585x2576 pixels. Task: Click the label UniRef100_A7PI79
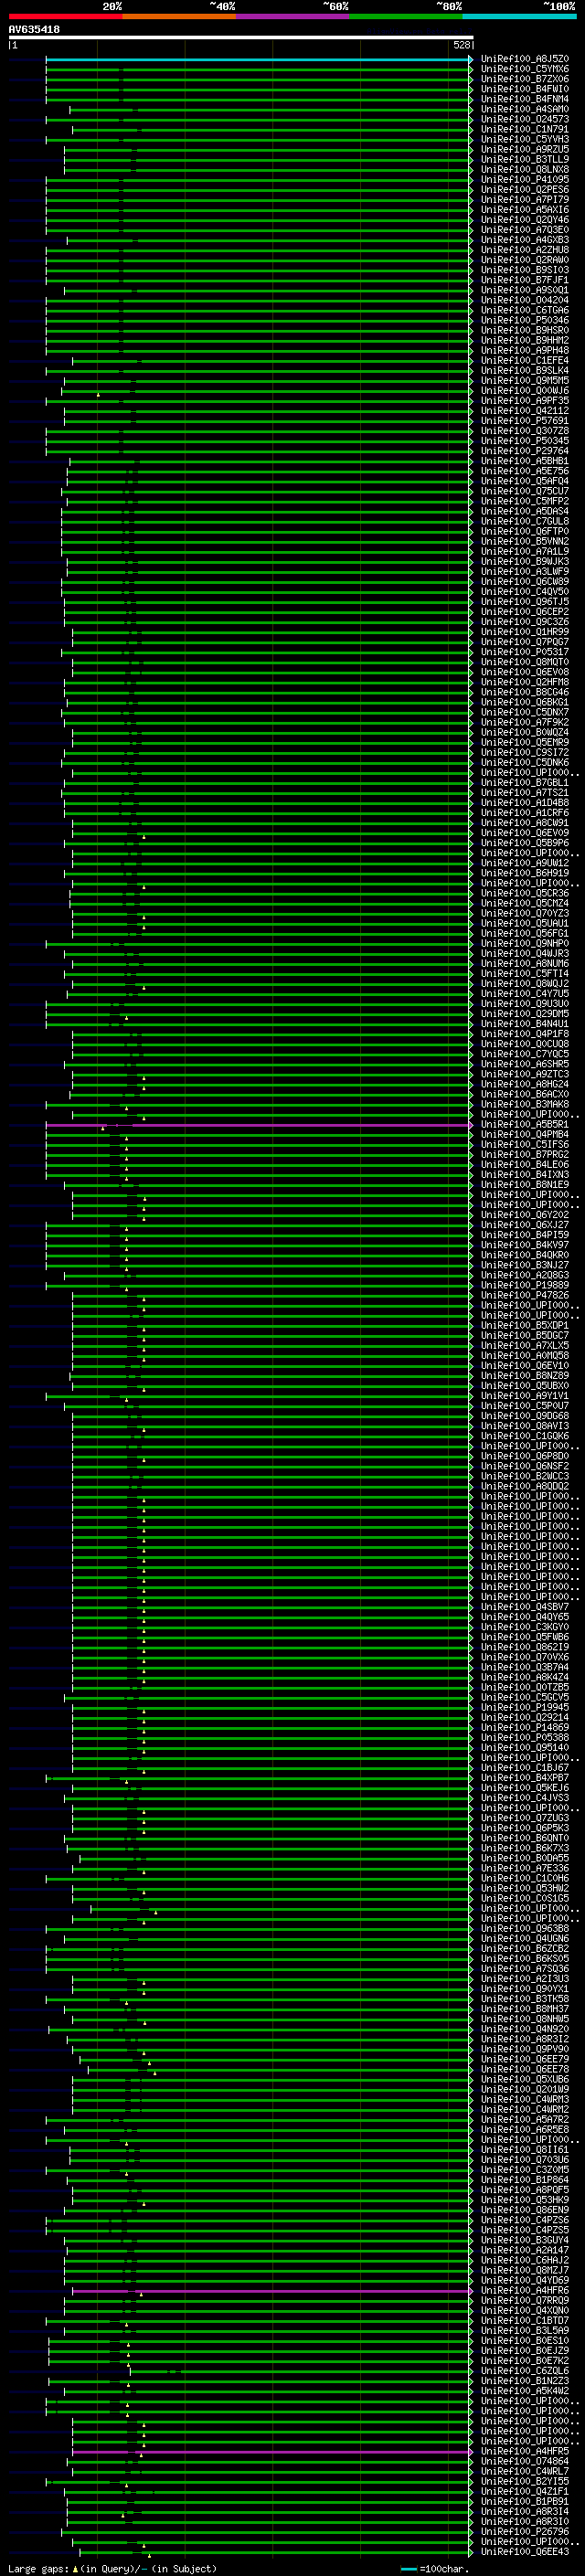pos(525,200)
